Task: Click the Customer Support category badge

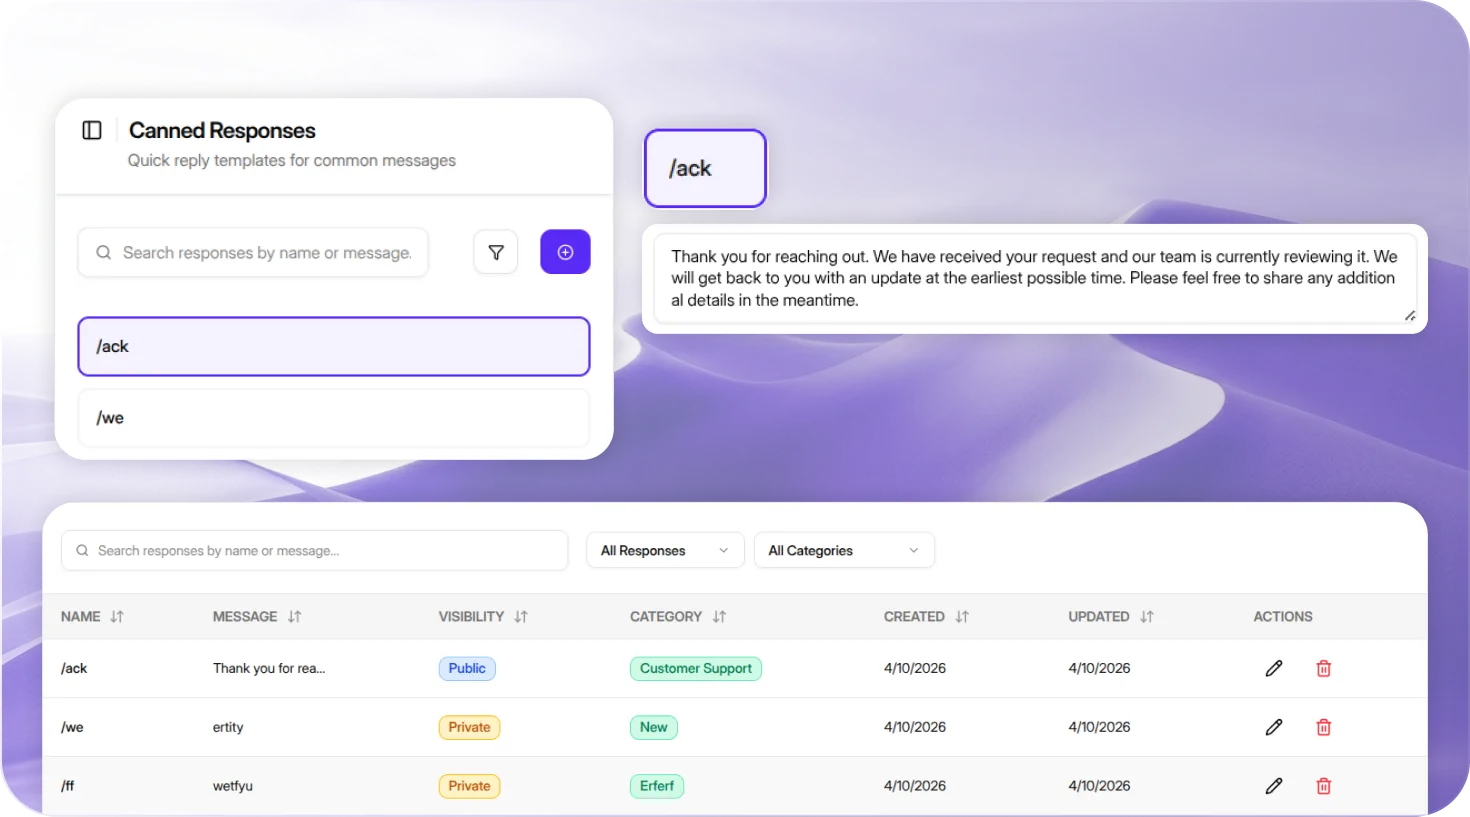Action: click(x=695, y=668)
